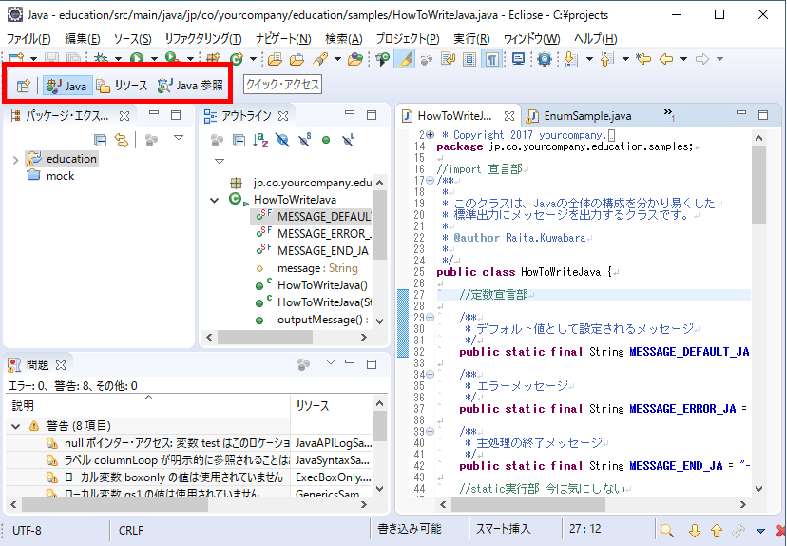Screen dimensions: 787x546
Task: Open the Package Explorer view menu dropdown
Action: [178, 139]
